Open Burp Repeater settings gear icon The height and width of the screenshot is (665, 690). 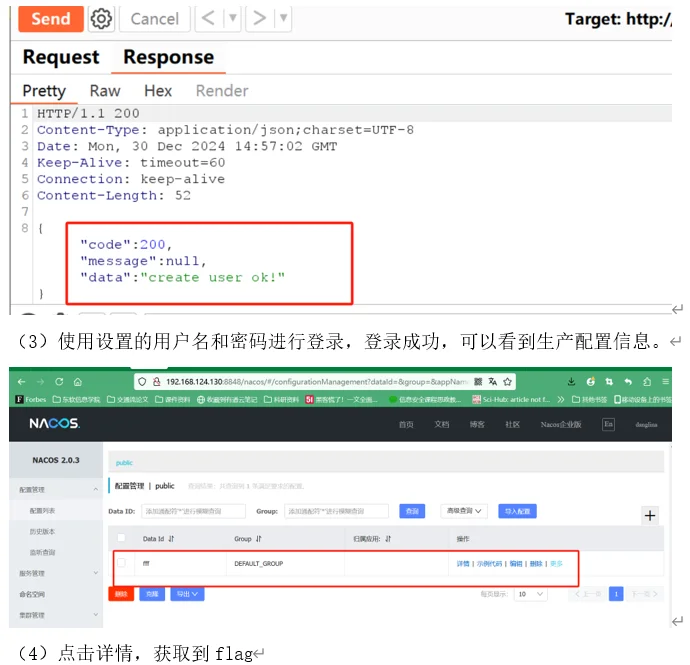coord(101,19)
